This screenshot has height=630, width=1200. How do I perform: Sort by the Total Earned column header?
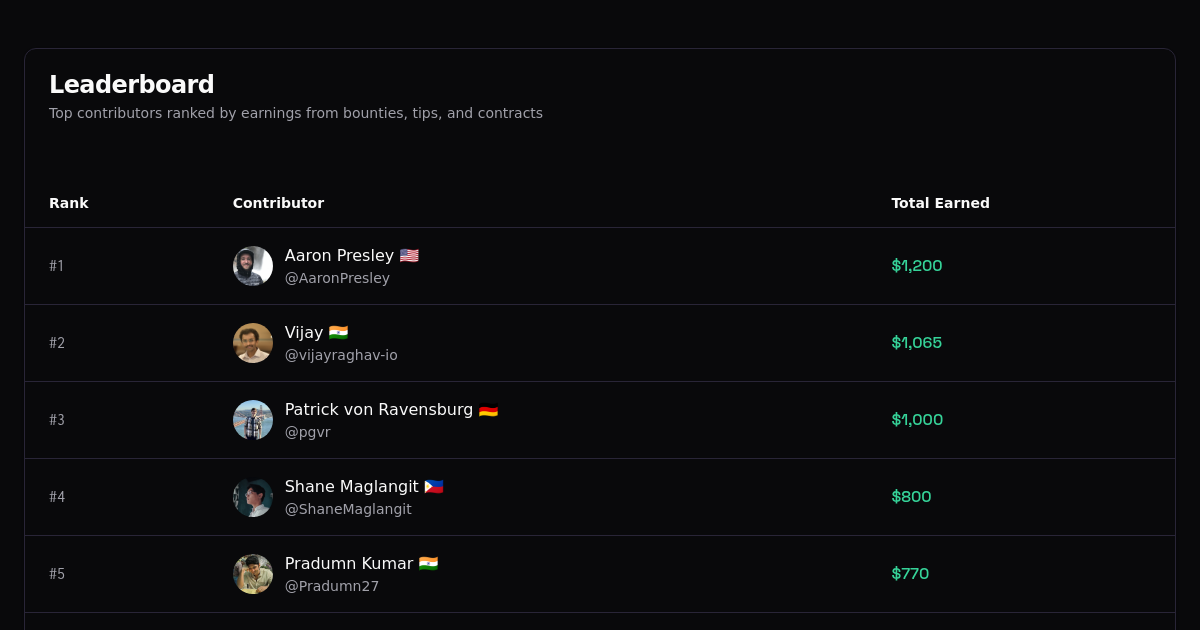tap(940, 203)
